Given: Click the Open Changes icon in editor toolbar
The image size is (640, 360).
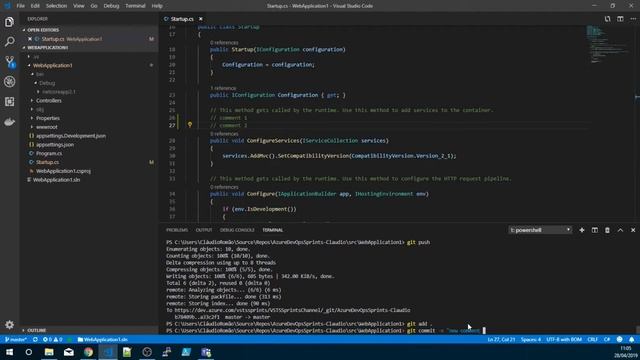Looking at the screenshot, I should pos(607,19).
